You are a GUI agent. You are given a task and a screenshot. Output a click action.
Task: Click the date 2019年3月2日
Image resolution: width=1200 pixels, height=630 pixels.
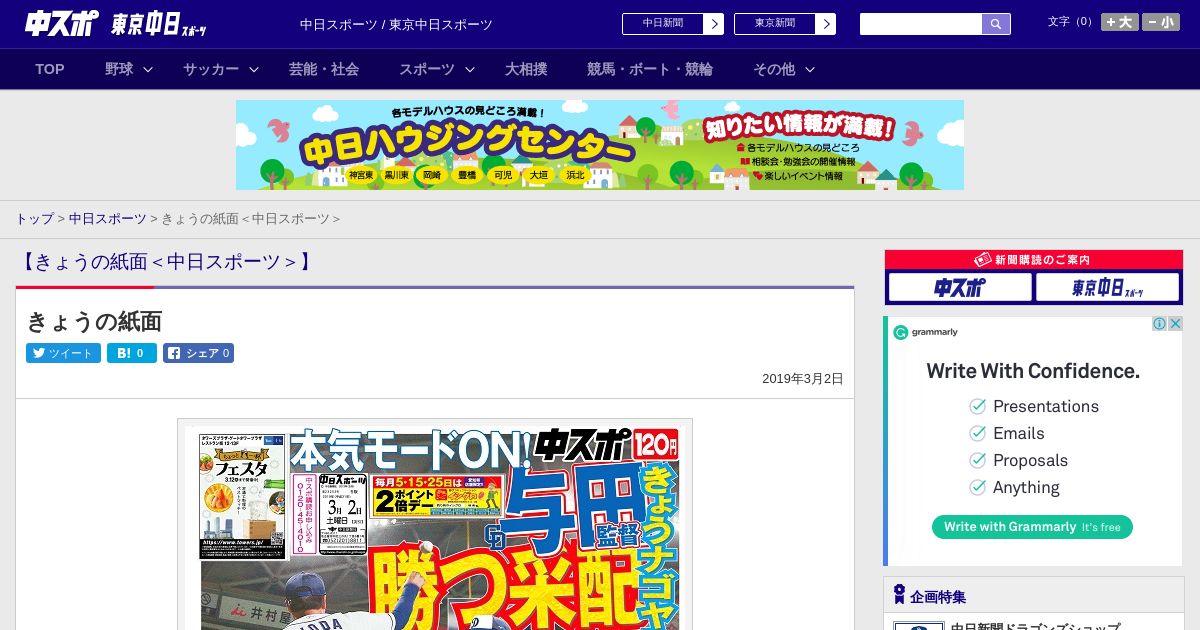(x=803, y=379)
